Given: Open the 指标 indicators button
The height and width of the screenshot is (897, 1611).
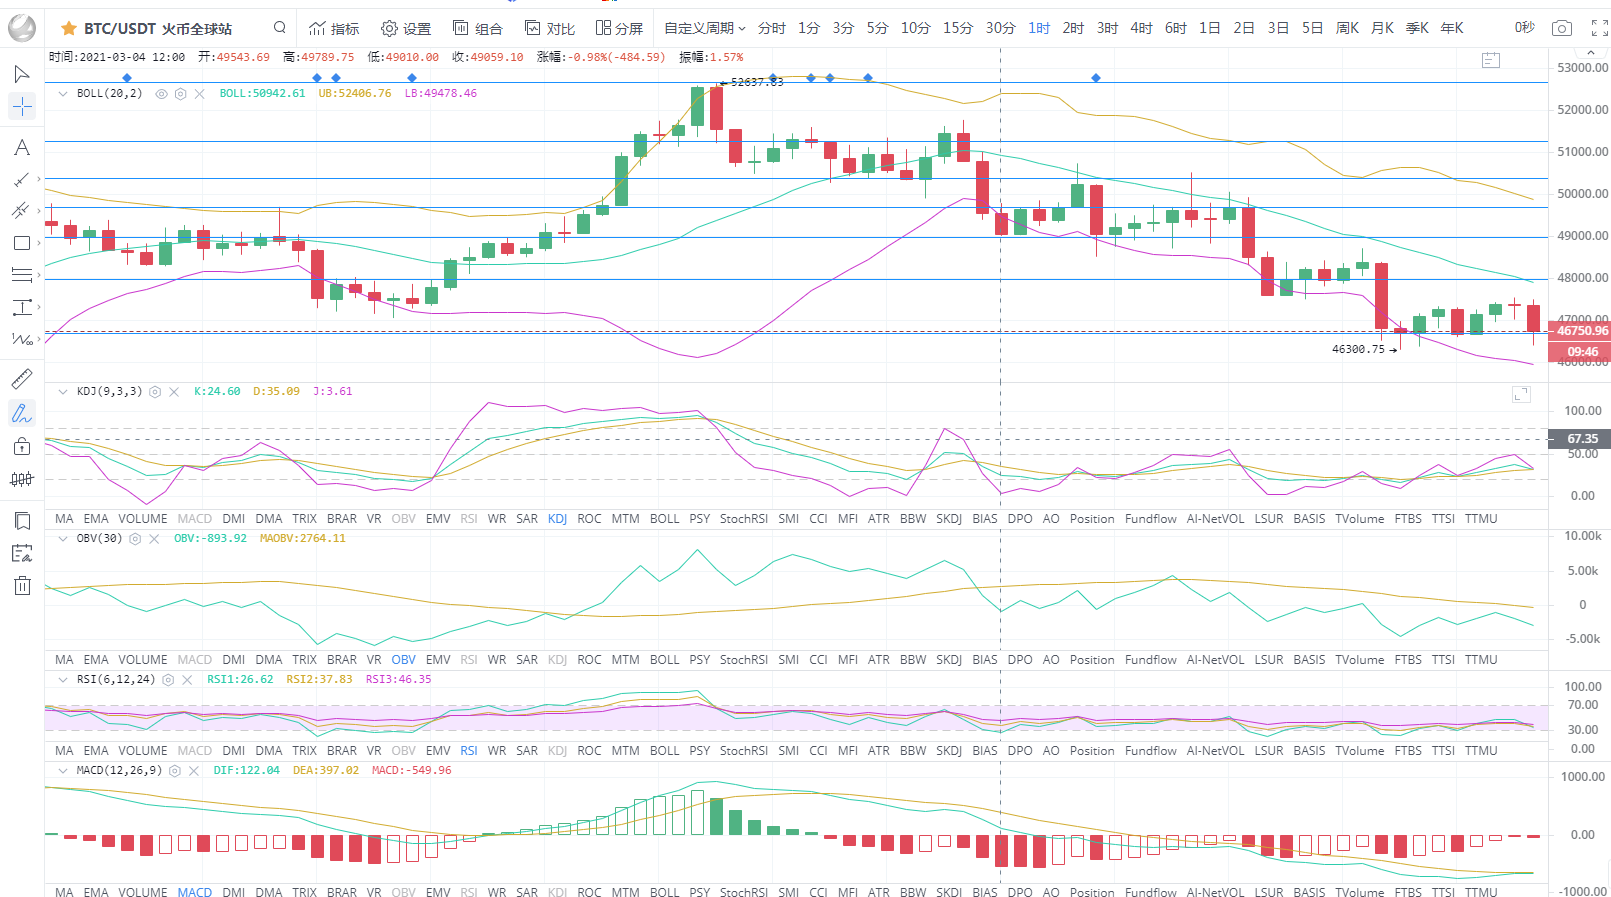Looking at the screenshot, I should (x=334, y=28).
